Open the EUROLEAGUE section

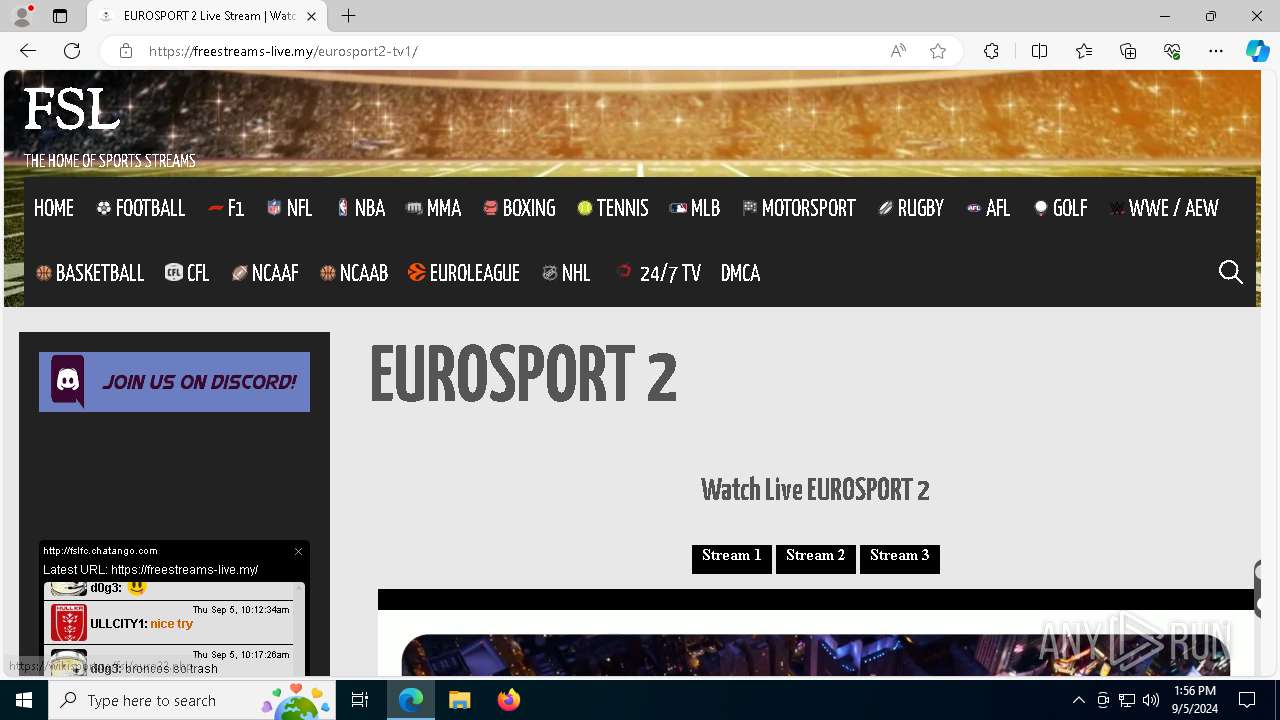[464, 273]
